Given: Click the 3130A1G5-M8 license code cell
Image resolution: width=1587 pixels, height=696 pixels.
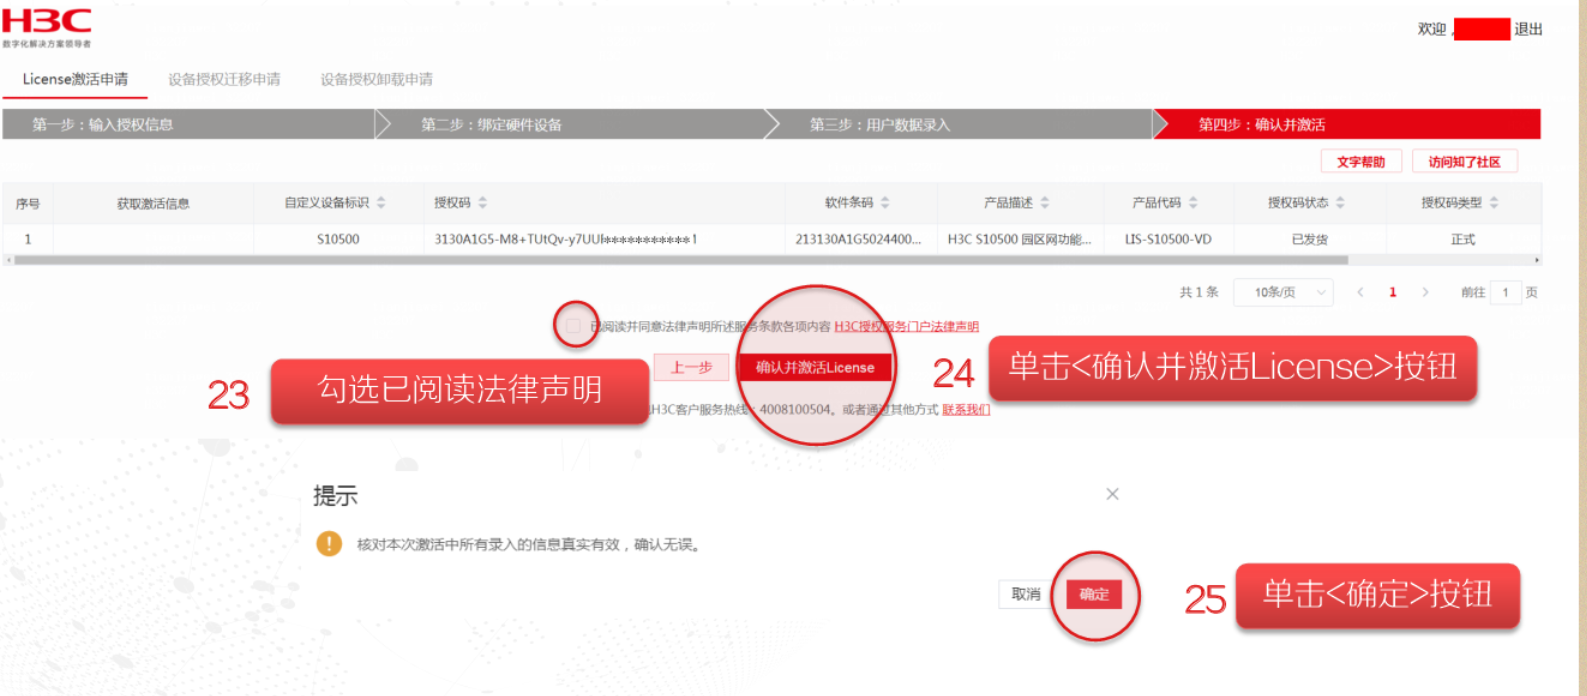Looking at the screenshot, I should tap(565, 239).
